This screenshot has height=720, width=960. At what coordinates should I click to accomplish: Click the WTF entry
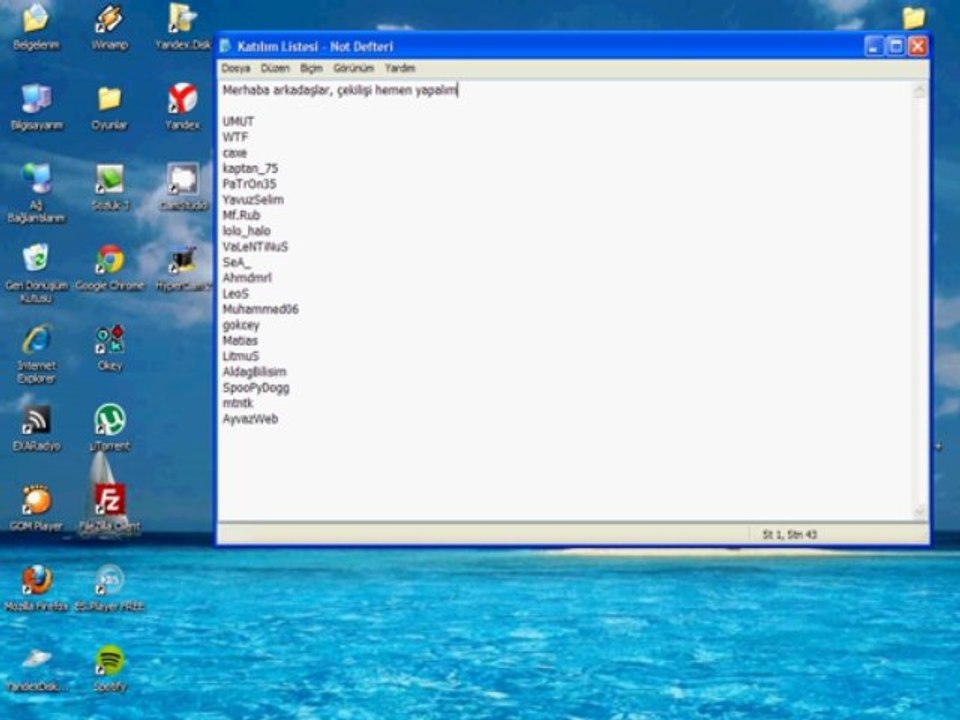pos(235,137)
